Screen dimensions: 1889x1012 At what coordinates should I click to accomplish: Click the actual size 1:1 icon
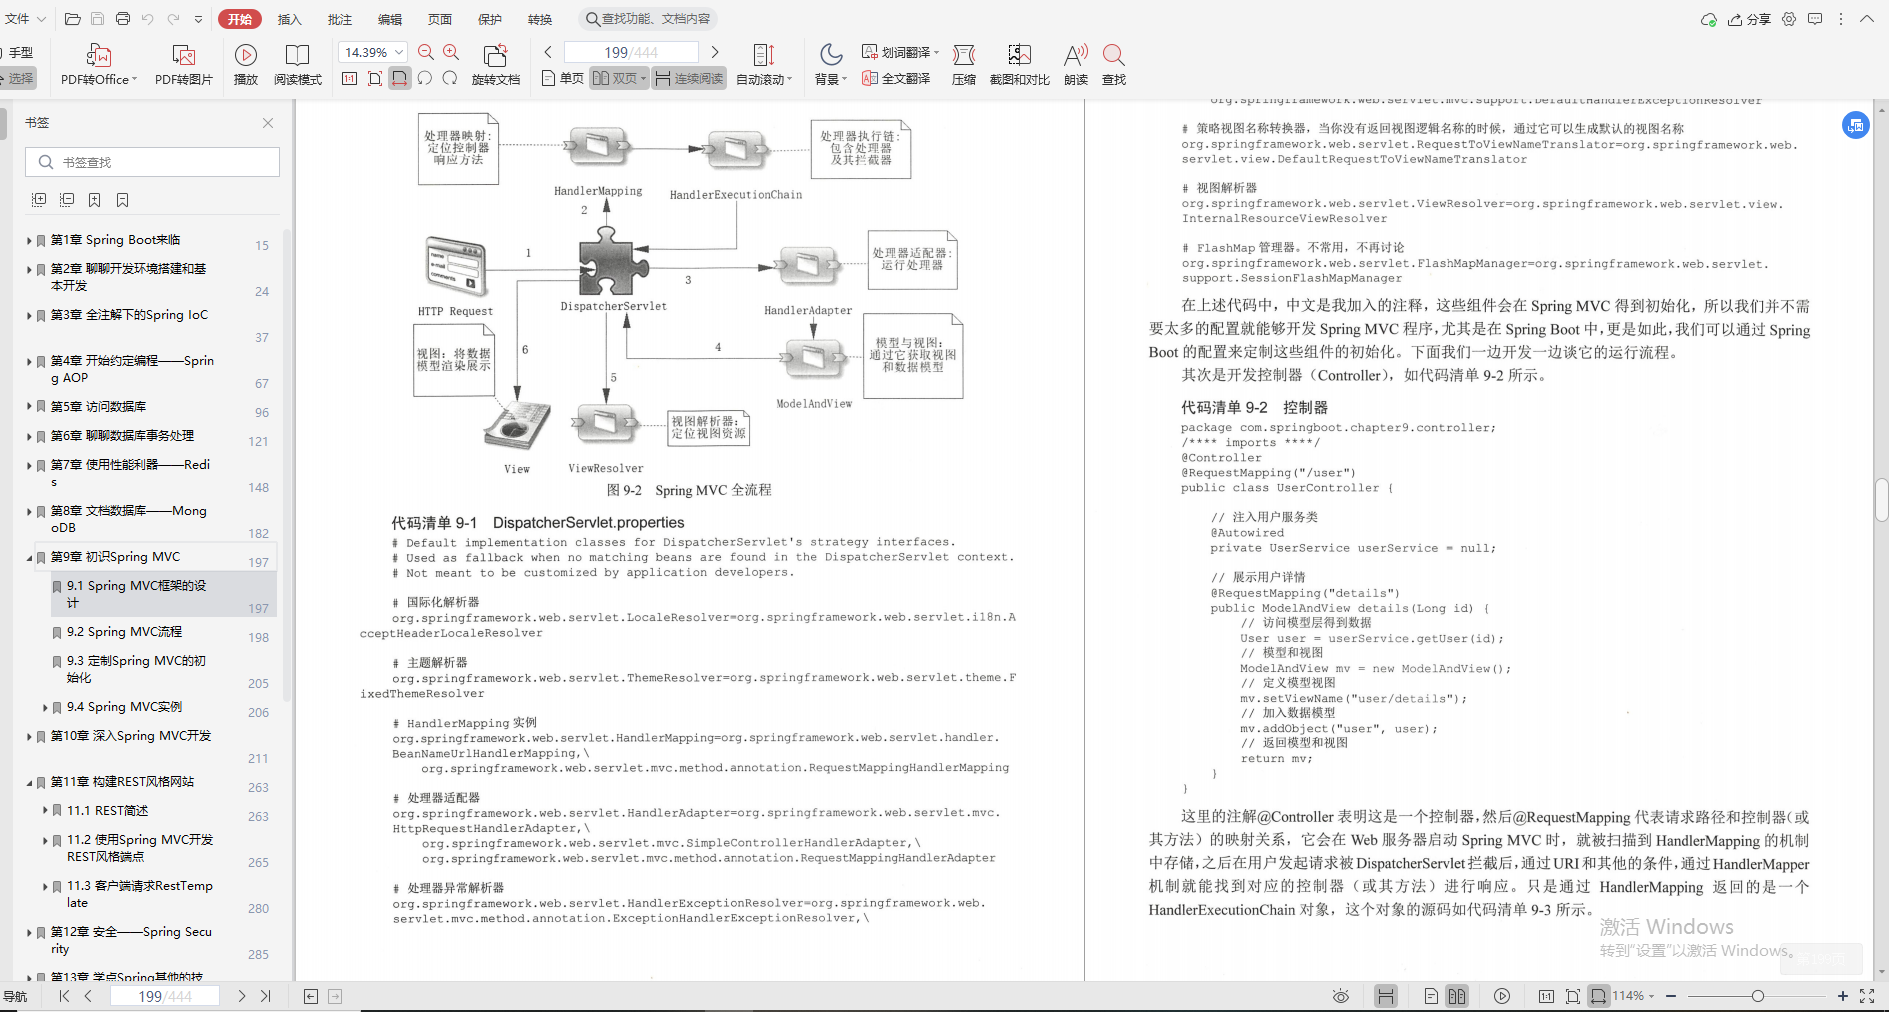[x=349, y=78]
